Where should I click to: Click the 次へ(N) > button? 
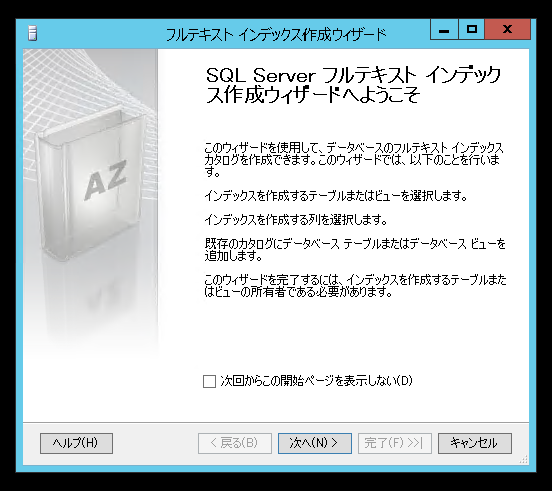(315, 443)
